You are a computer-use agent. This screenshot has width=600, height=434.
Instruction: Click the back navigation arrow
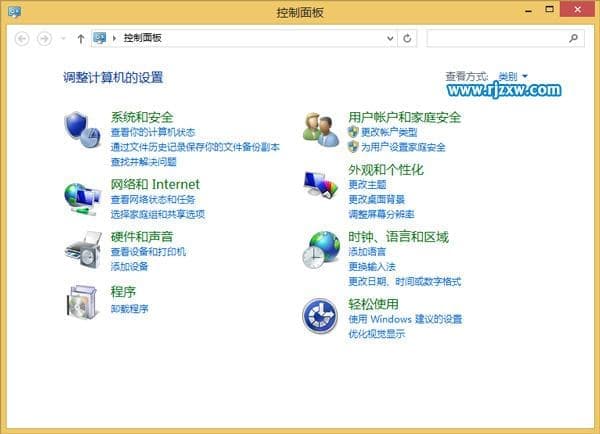pyautogui.click(x=22, y=39)
